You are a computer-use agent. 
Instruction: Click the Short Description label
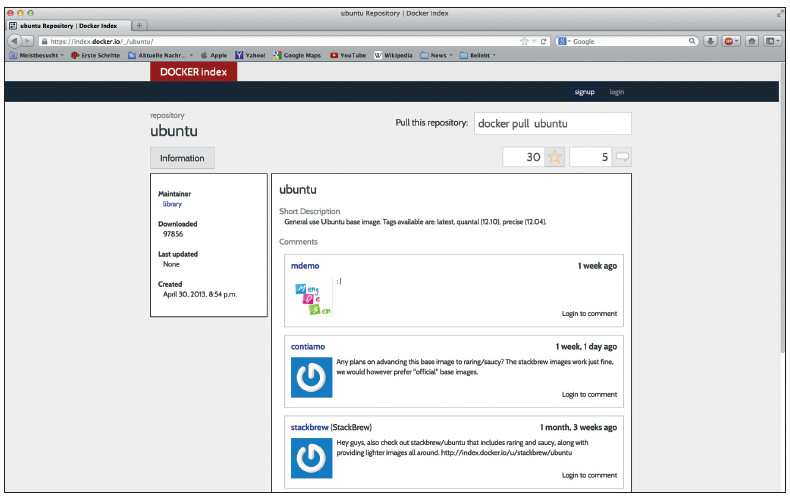309,211
